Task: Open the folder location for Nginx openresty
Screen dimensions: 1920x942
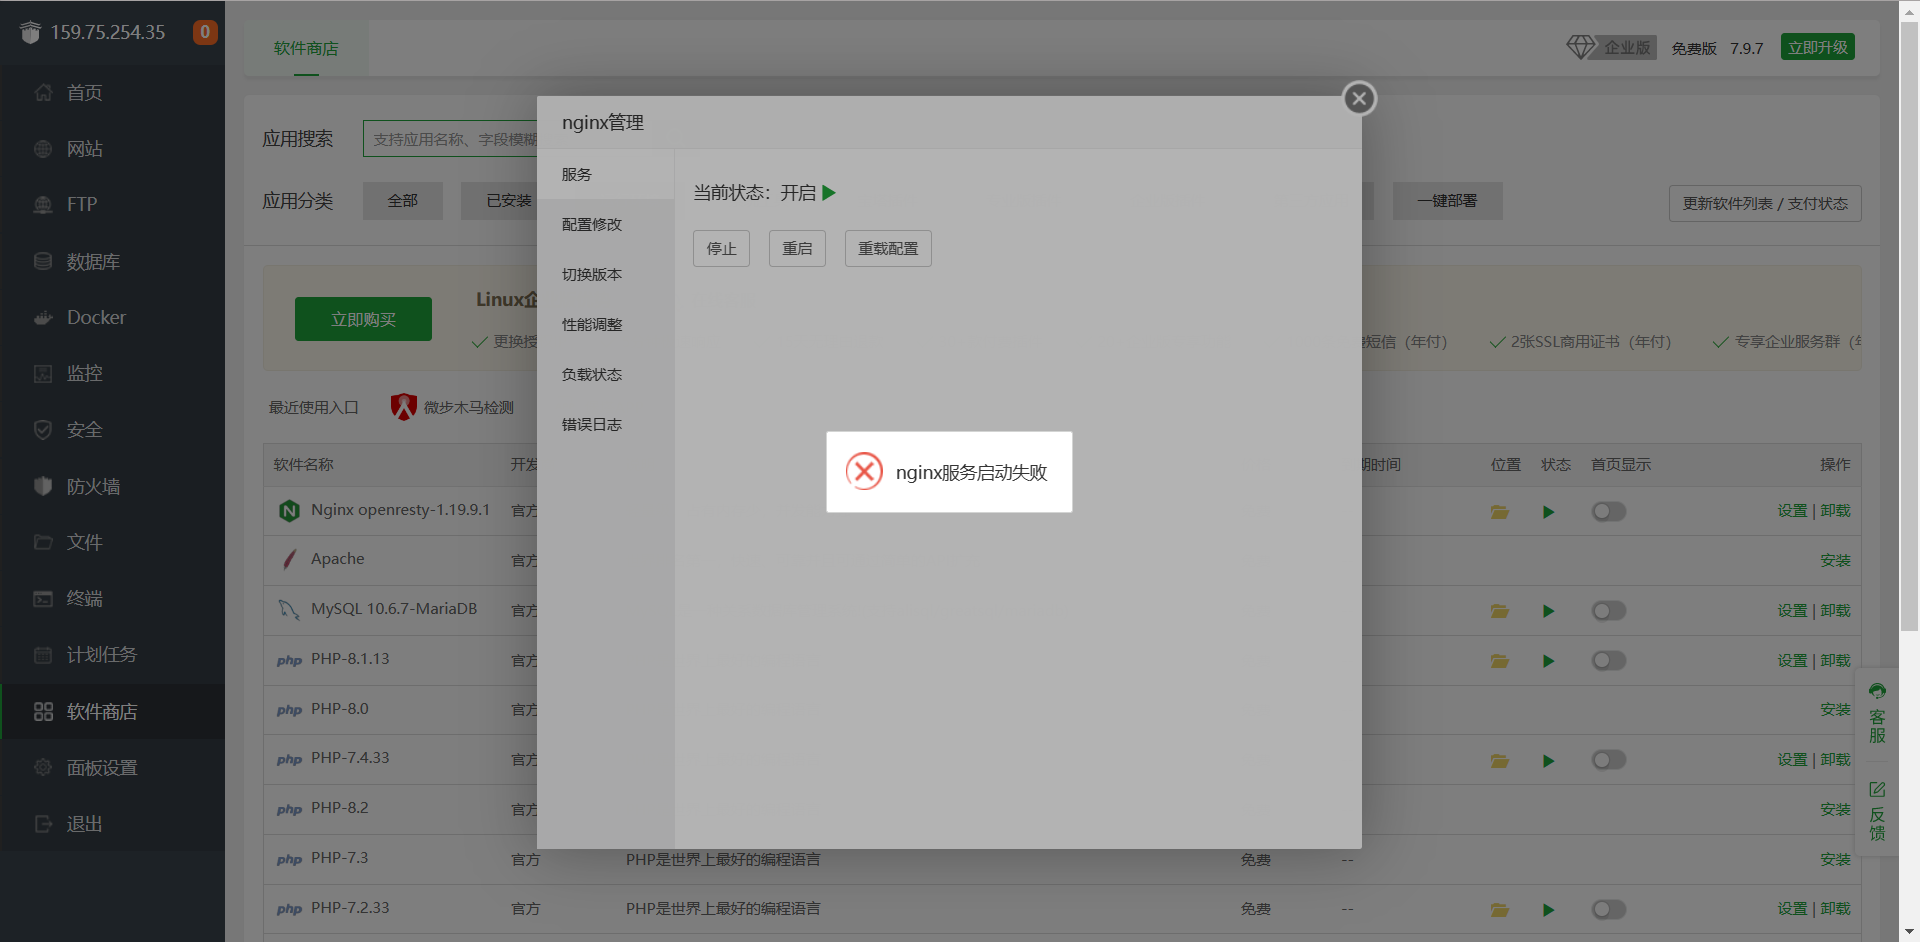Action: [1499, 511]
